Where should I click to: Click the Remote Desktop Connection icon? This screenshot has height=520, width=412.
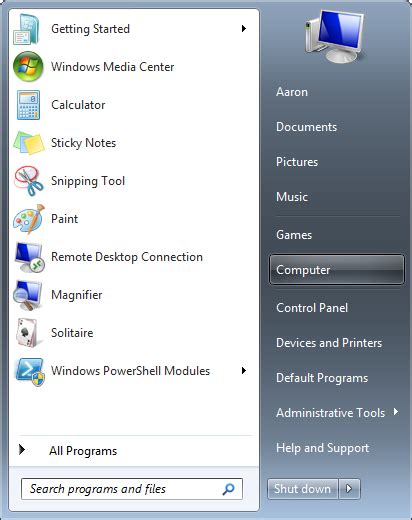pyautogui.click(x=29, y=257)
